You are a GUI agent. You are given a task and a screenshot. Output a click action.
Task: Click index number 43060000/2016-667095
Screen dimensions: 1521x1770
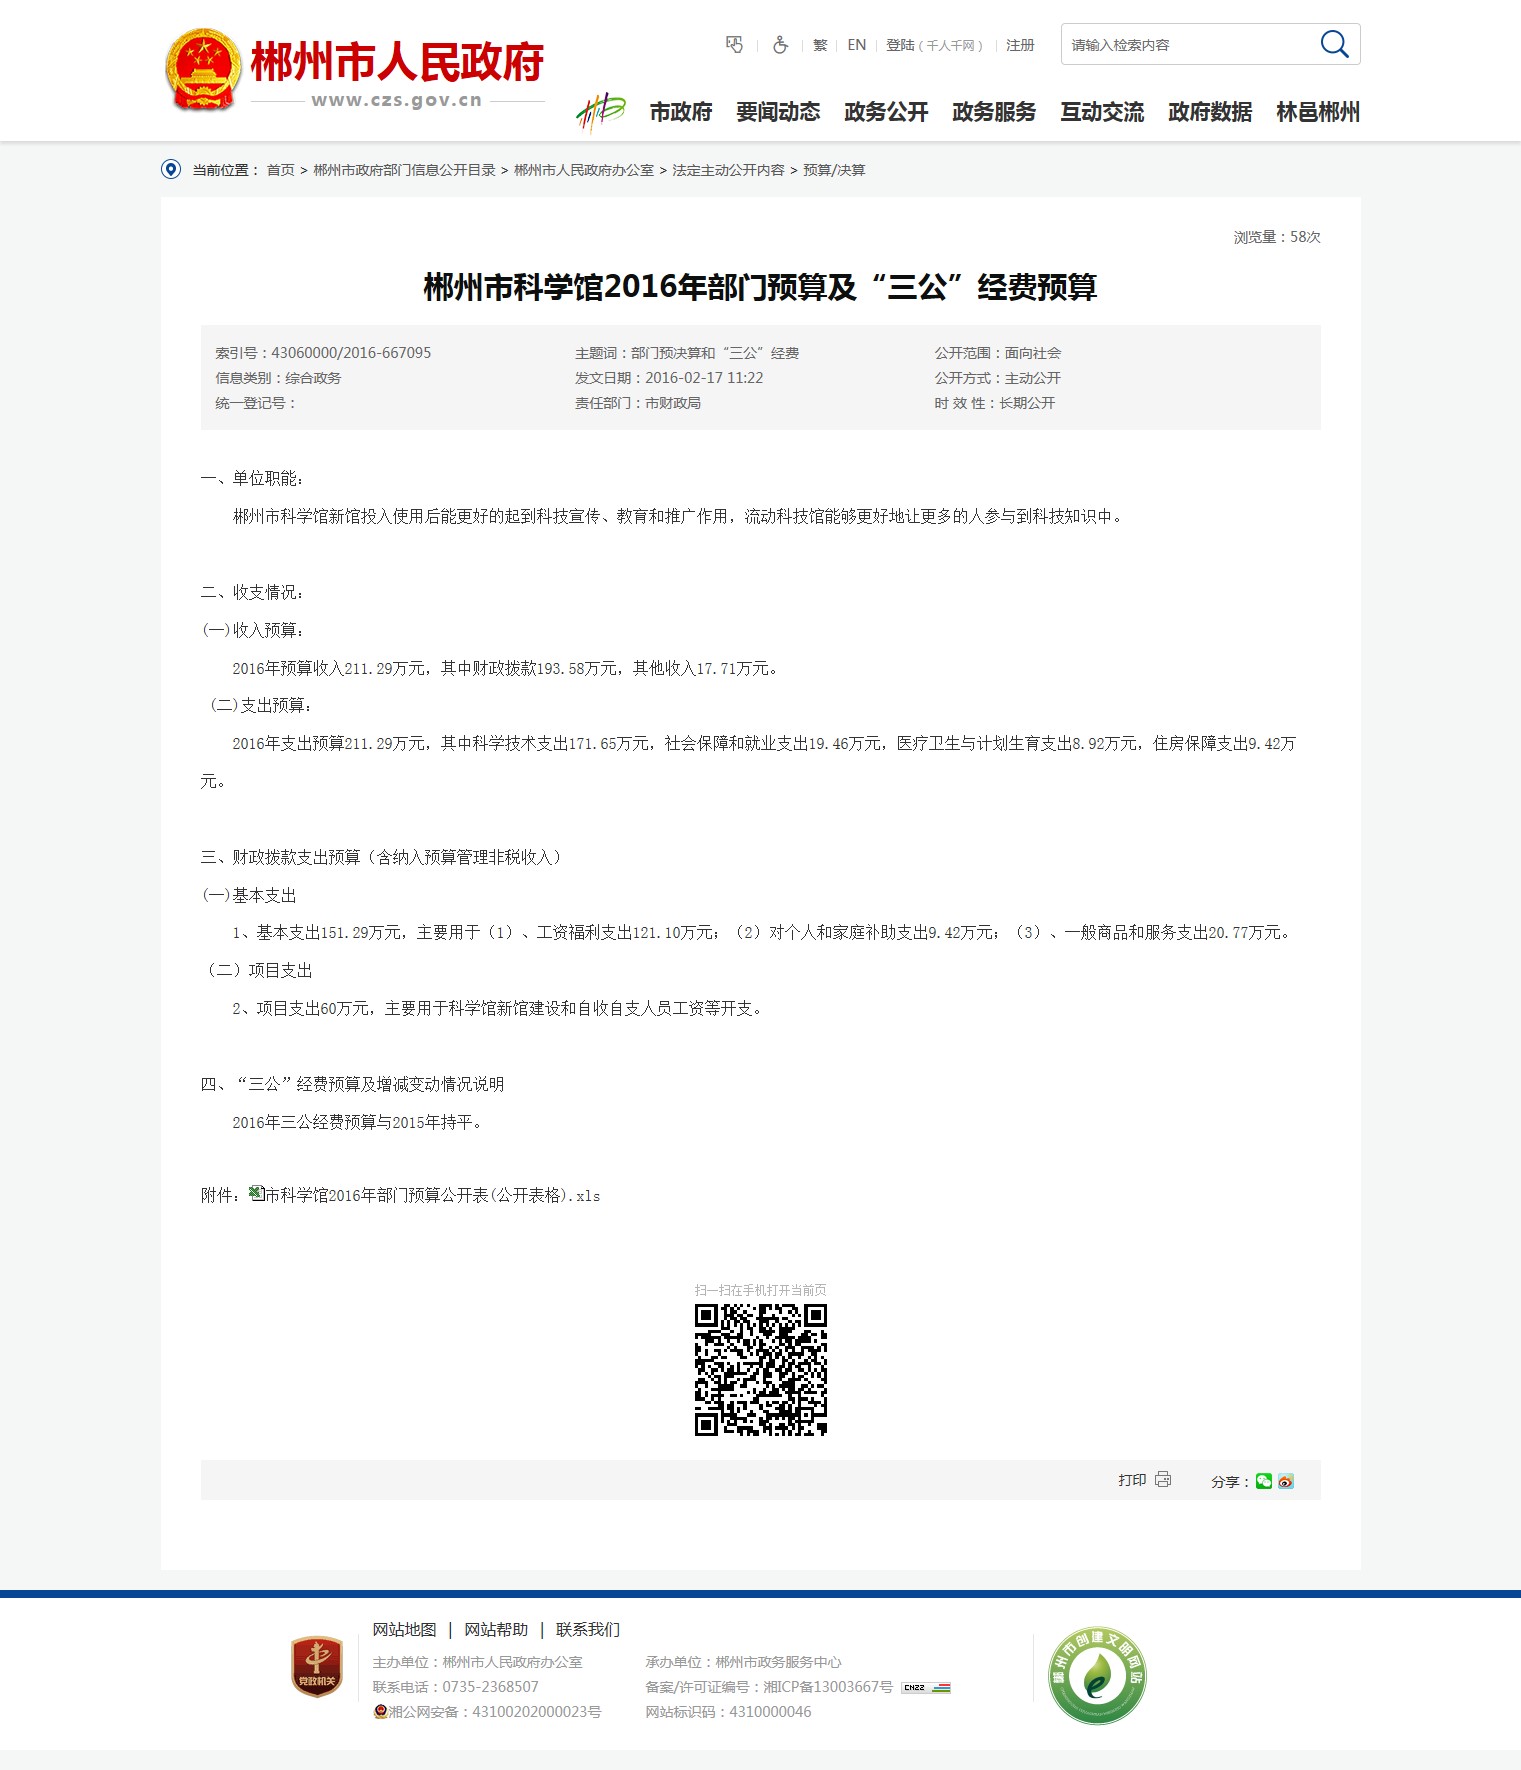pyautogui.click(x=351, y=353)
